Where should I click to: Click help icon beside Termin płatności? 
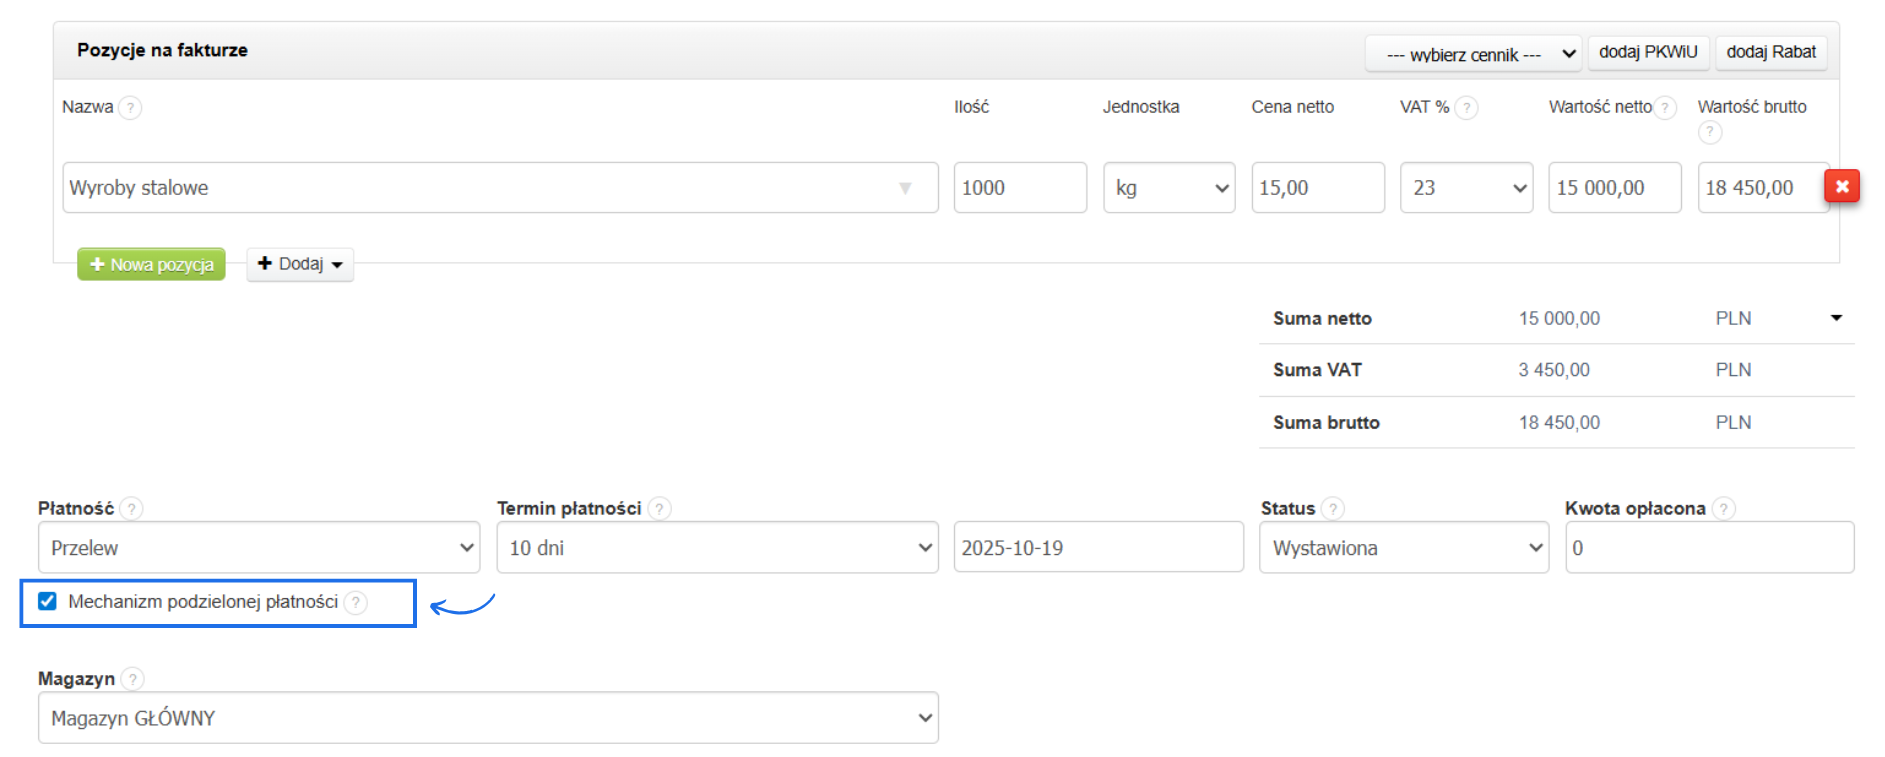coord(659,509)
